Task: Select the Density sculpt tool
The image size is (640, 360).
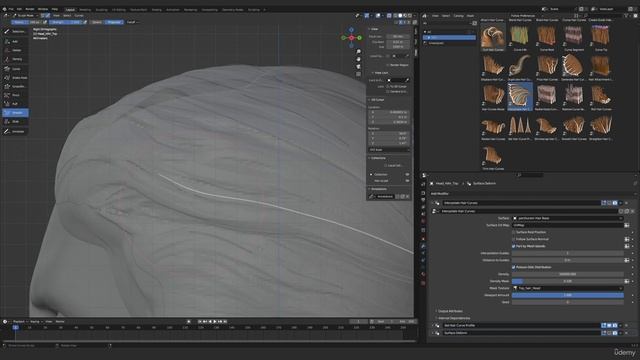Action: [x=15, y=59]
